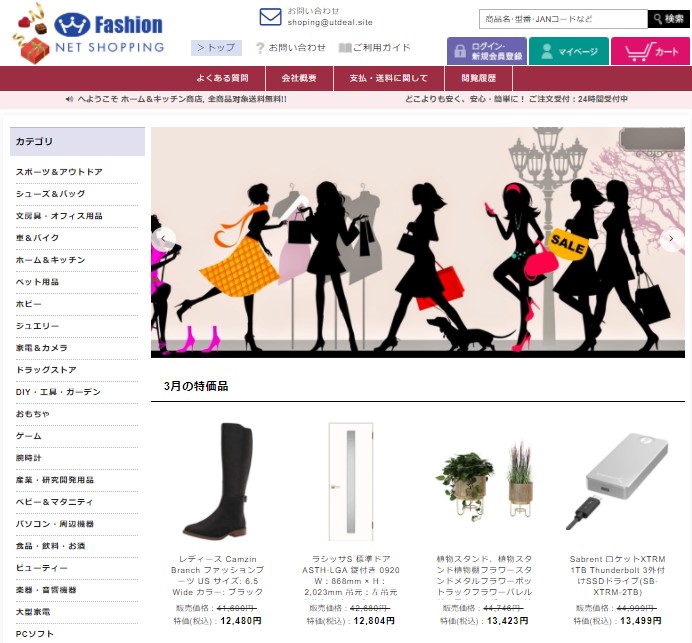
Task: Click the カテゴリ sidebar header
Action: pos(77,142)
